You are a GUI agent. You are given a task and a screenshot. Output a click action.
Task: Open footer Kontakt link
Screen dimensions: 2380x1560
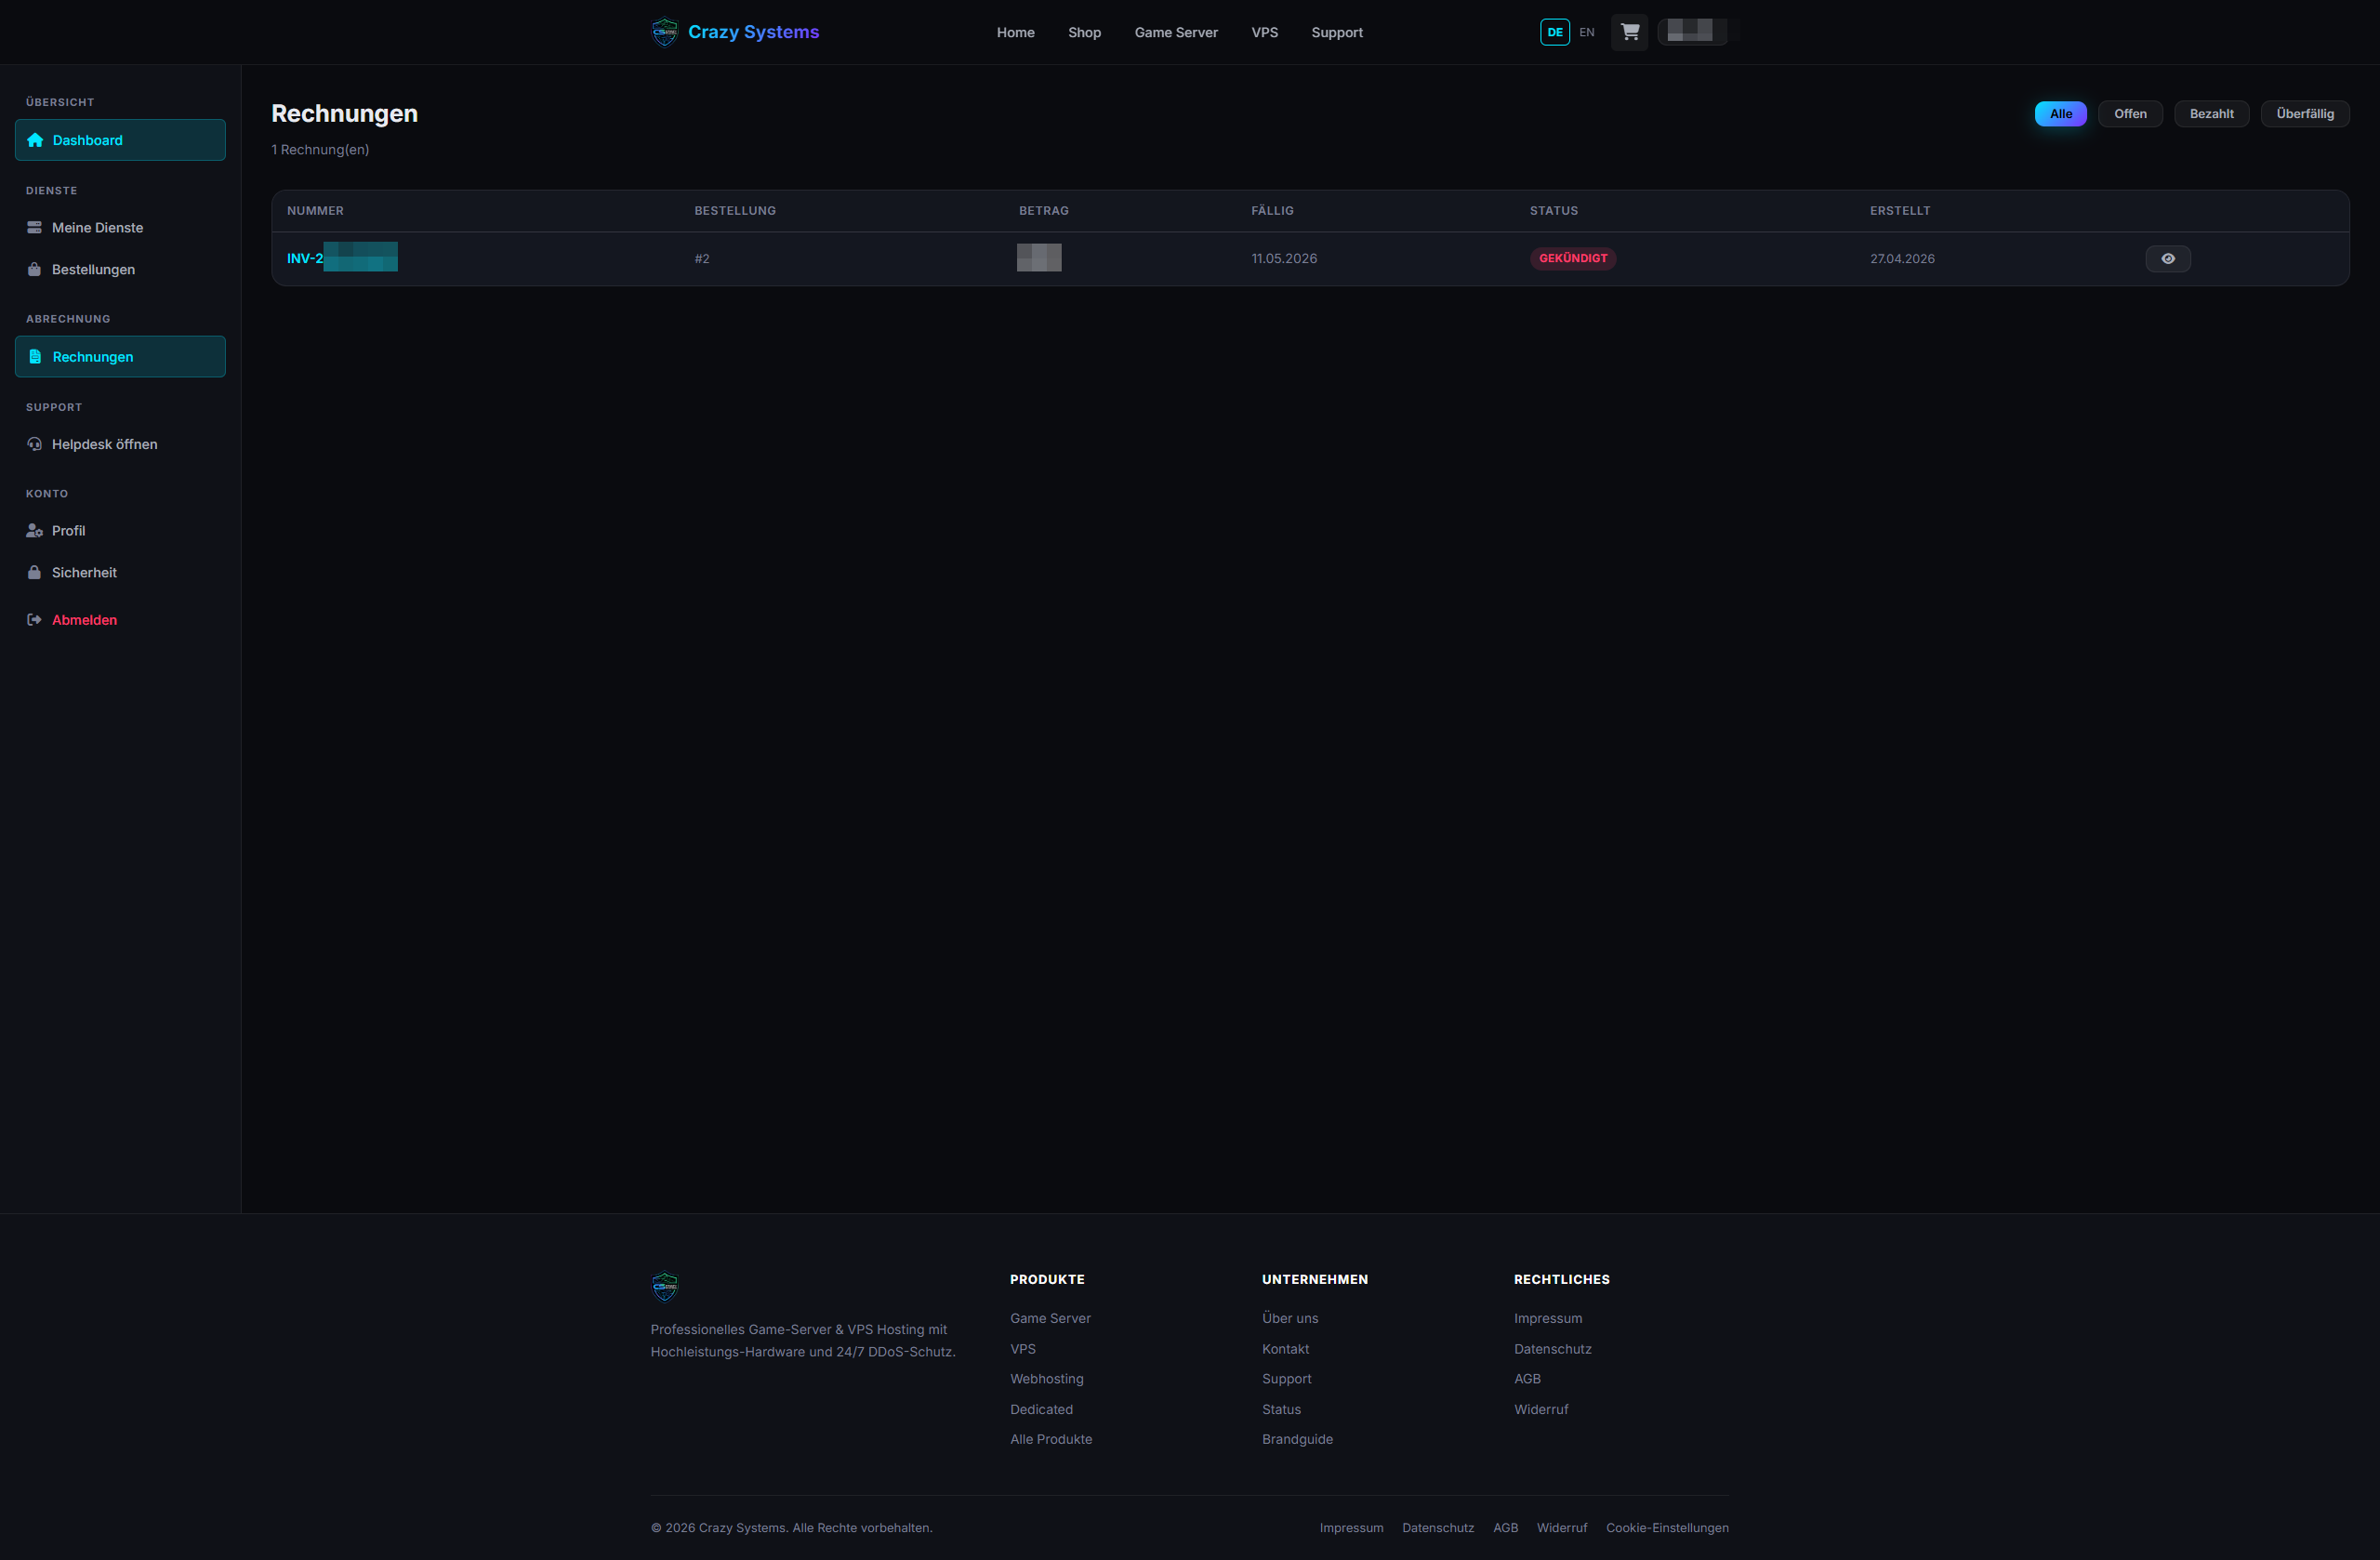click(1285, 1350)
